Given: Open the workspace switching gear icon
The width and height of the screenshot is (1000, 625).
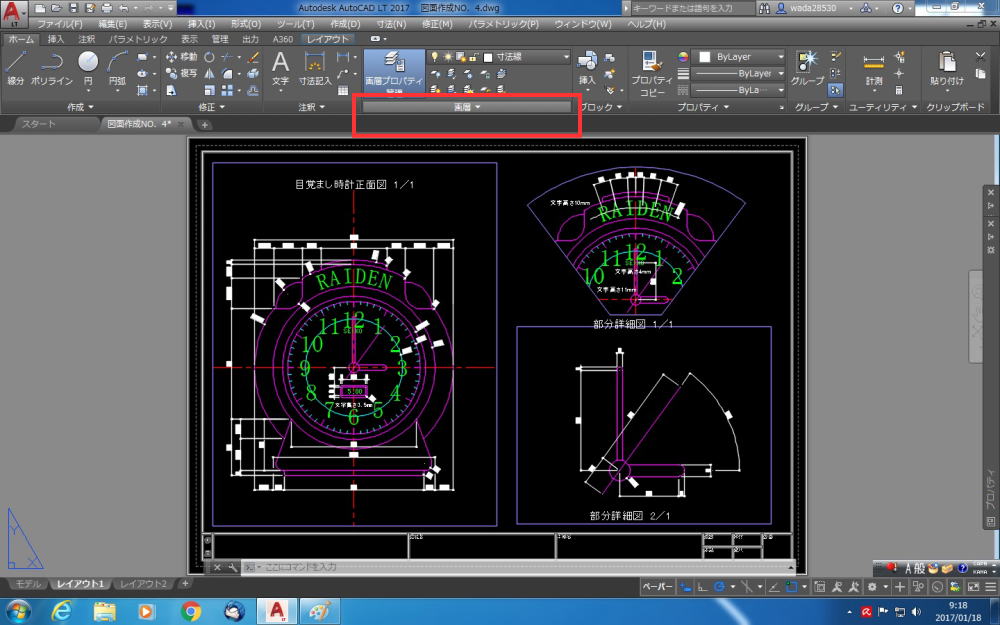Looking at the screenshot, I should pos(872,587).
